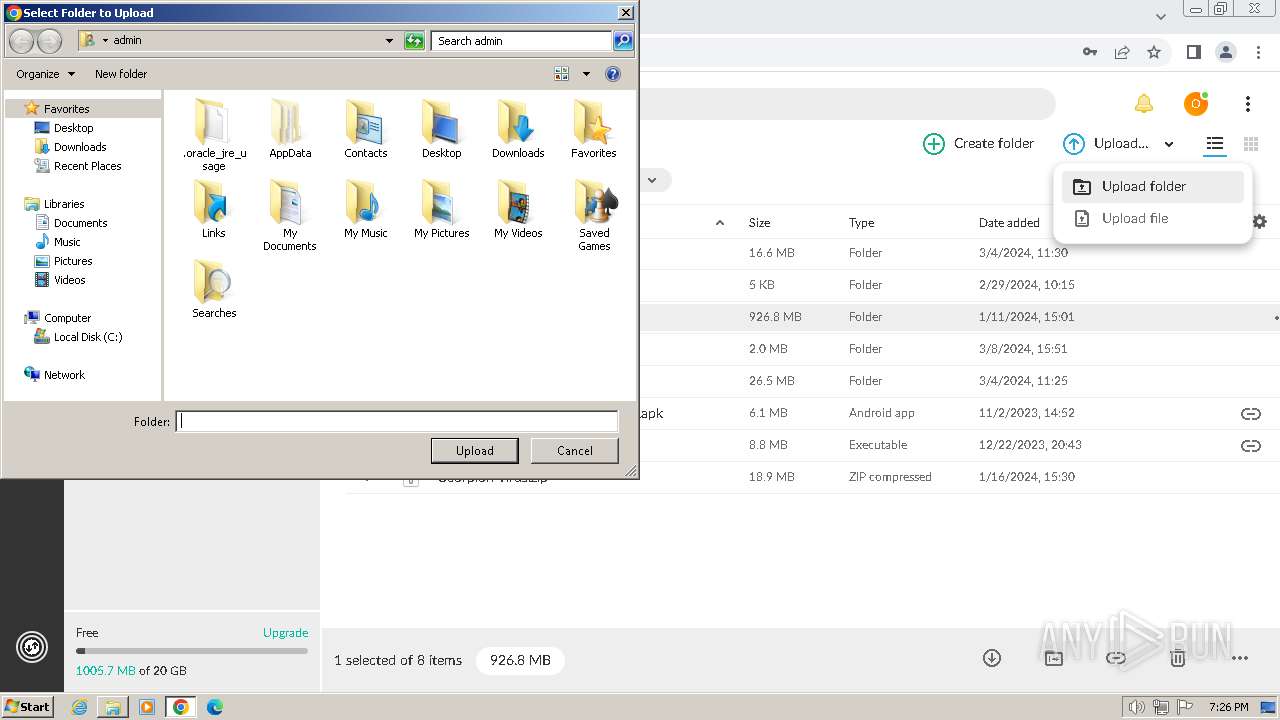Select the Favorites folder in file pane
Viewport: 1280px width, 720px height.
pyautogui.click(x=594, y=129)
